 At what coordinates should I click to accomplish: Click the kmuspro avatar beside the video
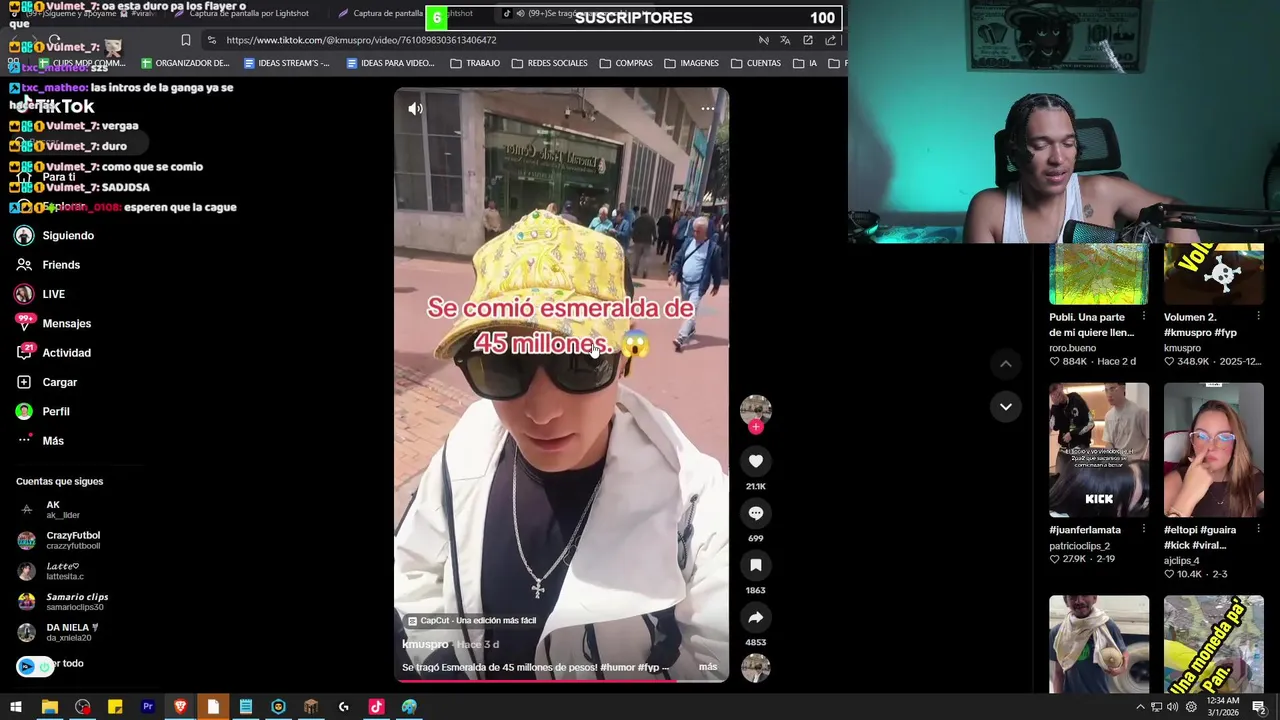coord(755,409)
